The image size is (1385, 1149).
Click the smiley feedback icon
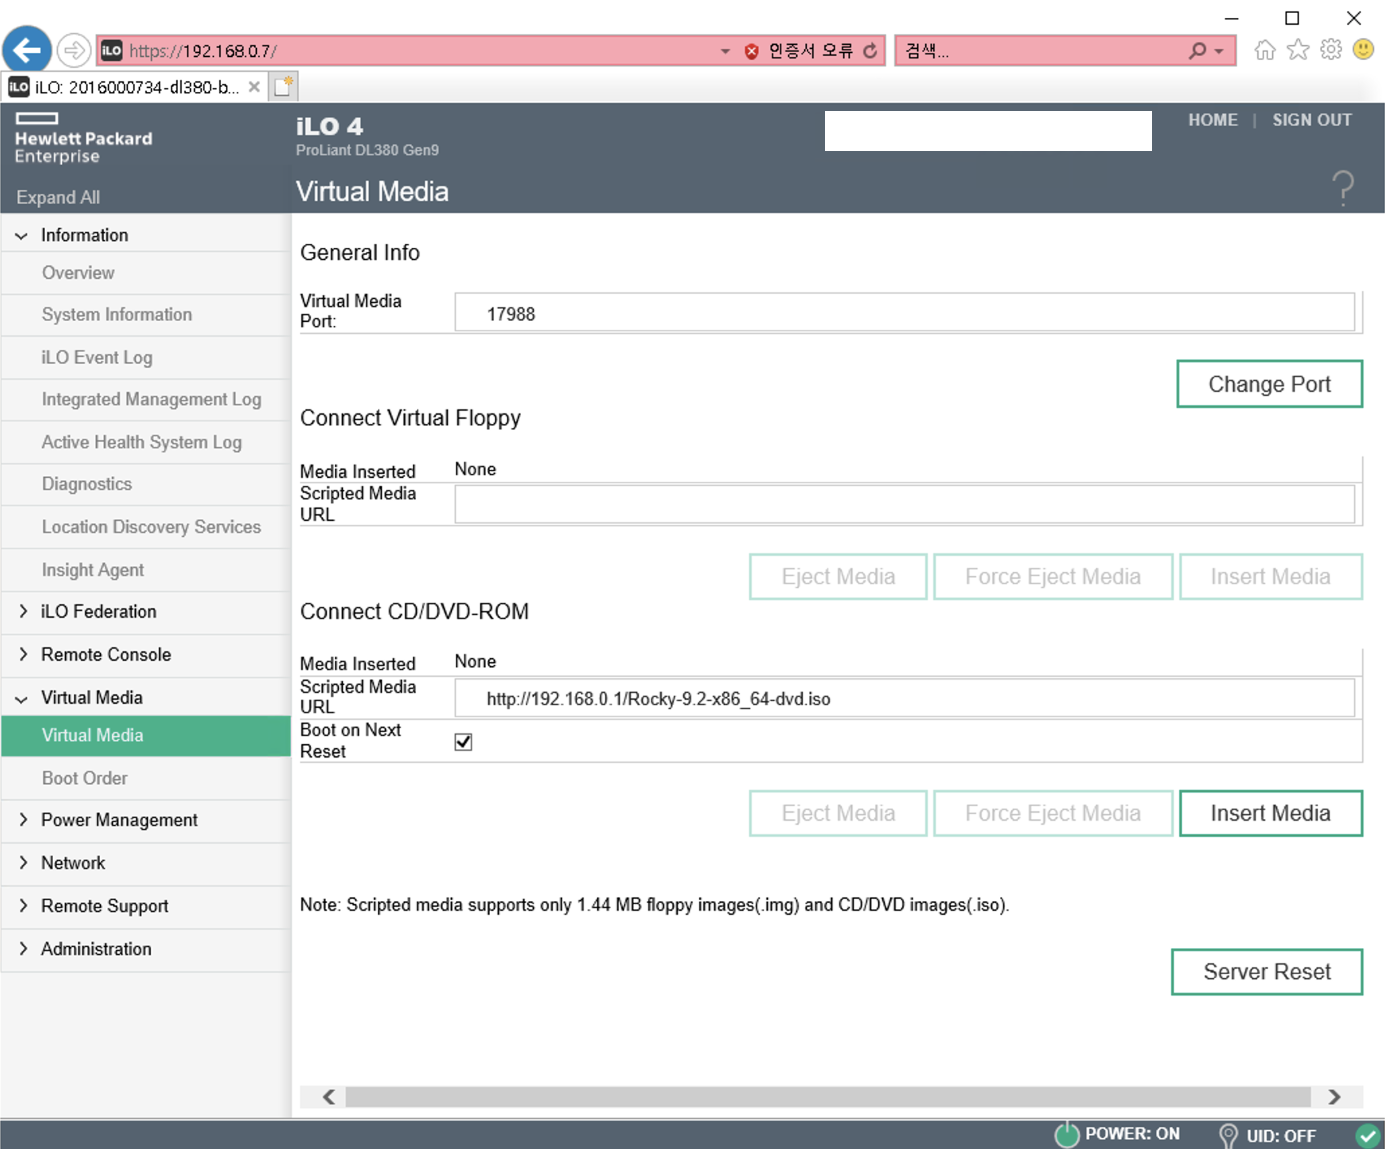pyautogui.click(x=1363, y=49)
